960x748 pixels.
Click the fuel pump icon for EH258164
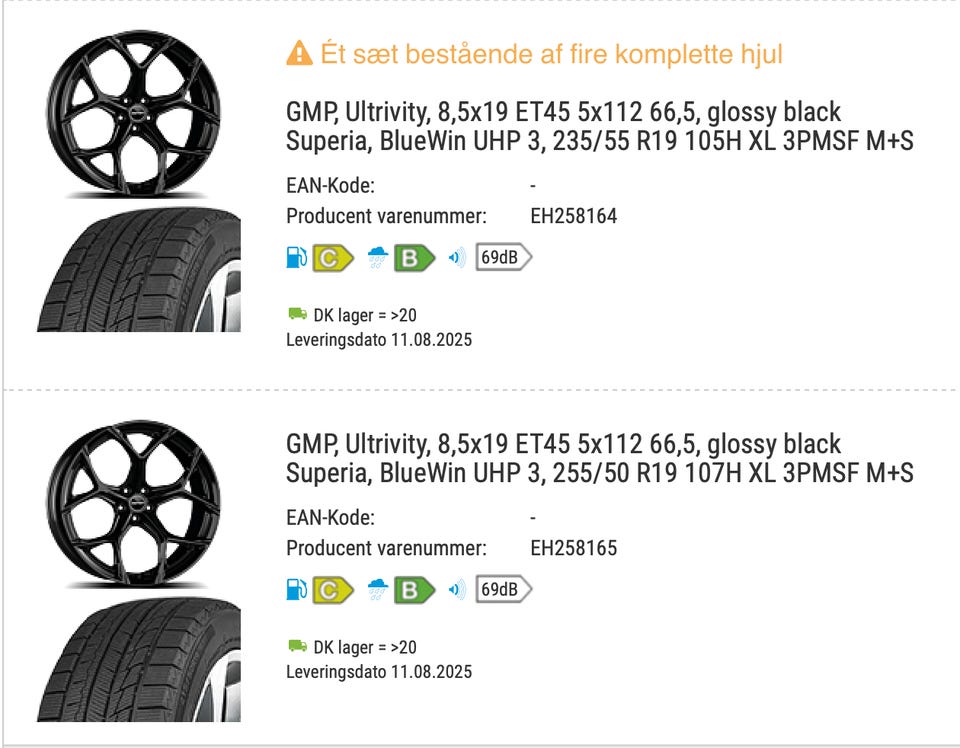(296, 258)
